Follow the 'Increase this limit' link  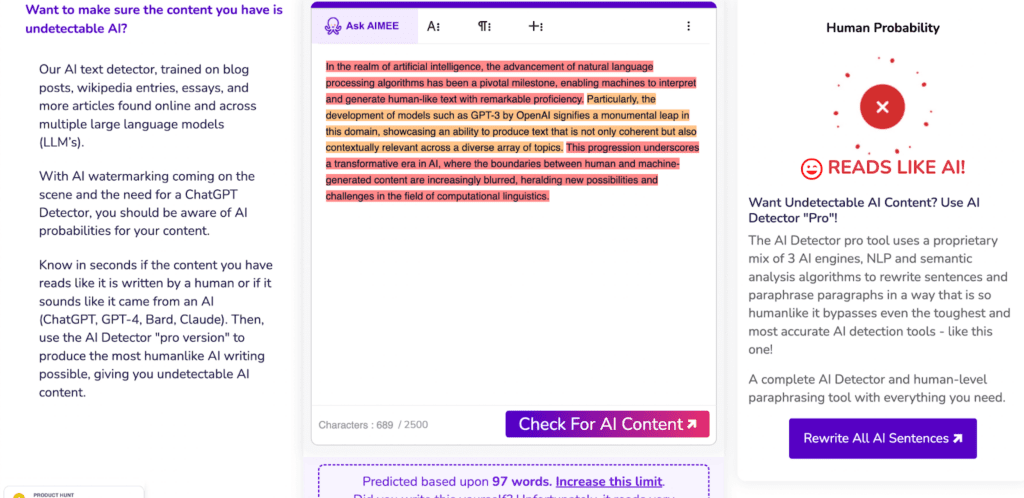pos(608,481)
